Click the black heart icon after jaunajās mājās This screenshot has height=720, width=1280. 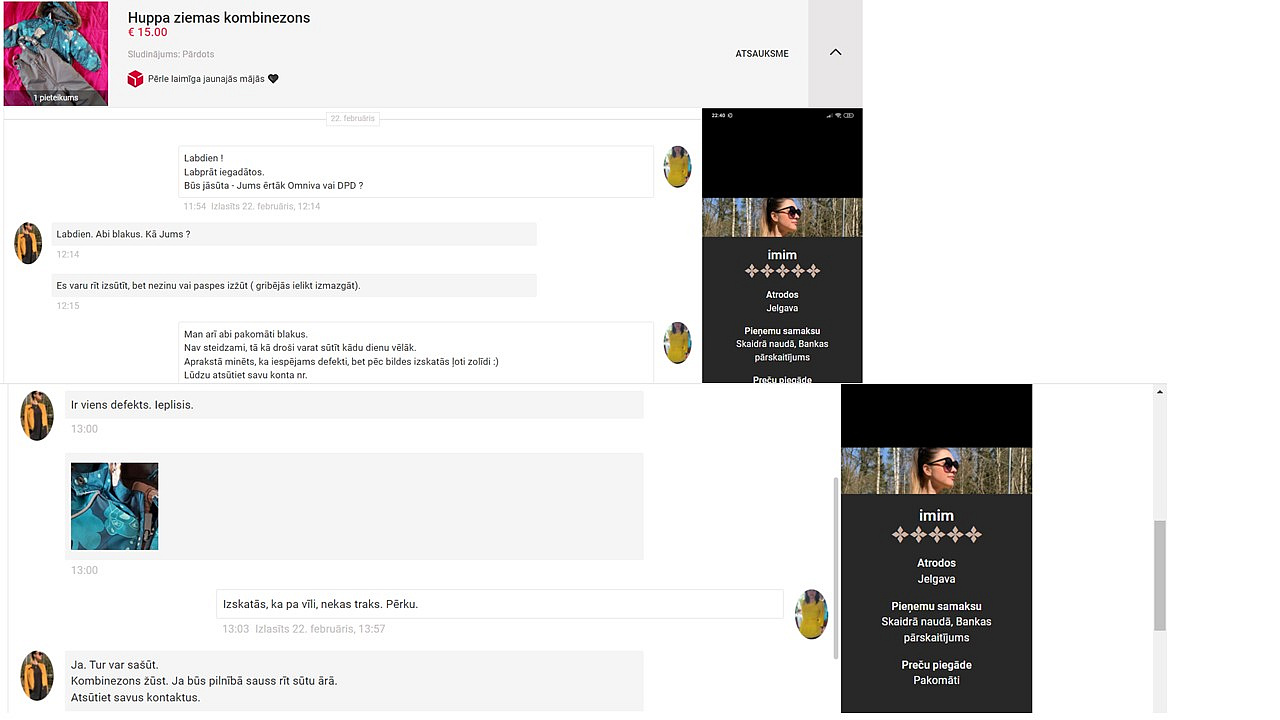[x=273, y=79]
